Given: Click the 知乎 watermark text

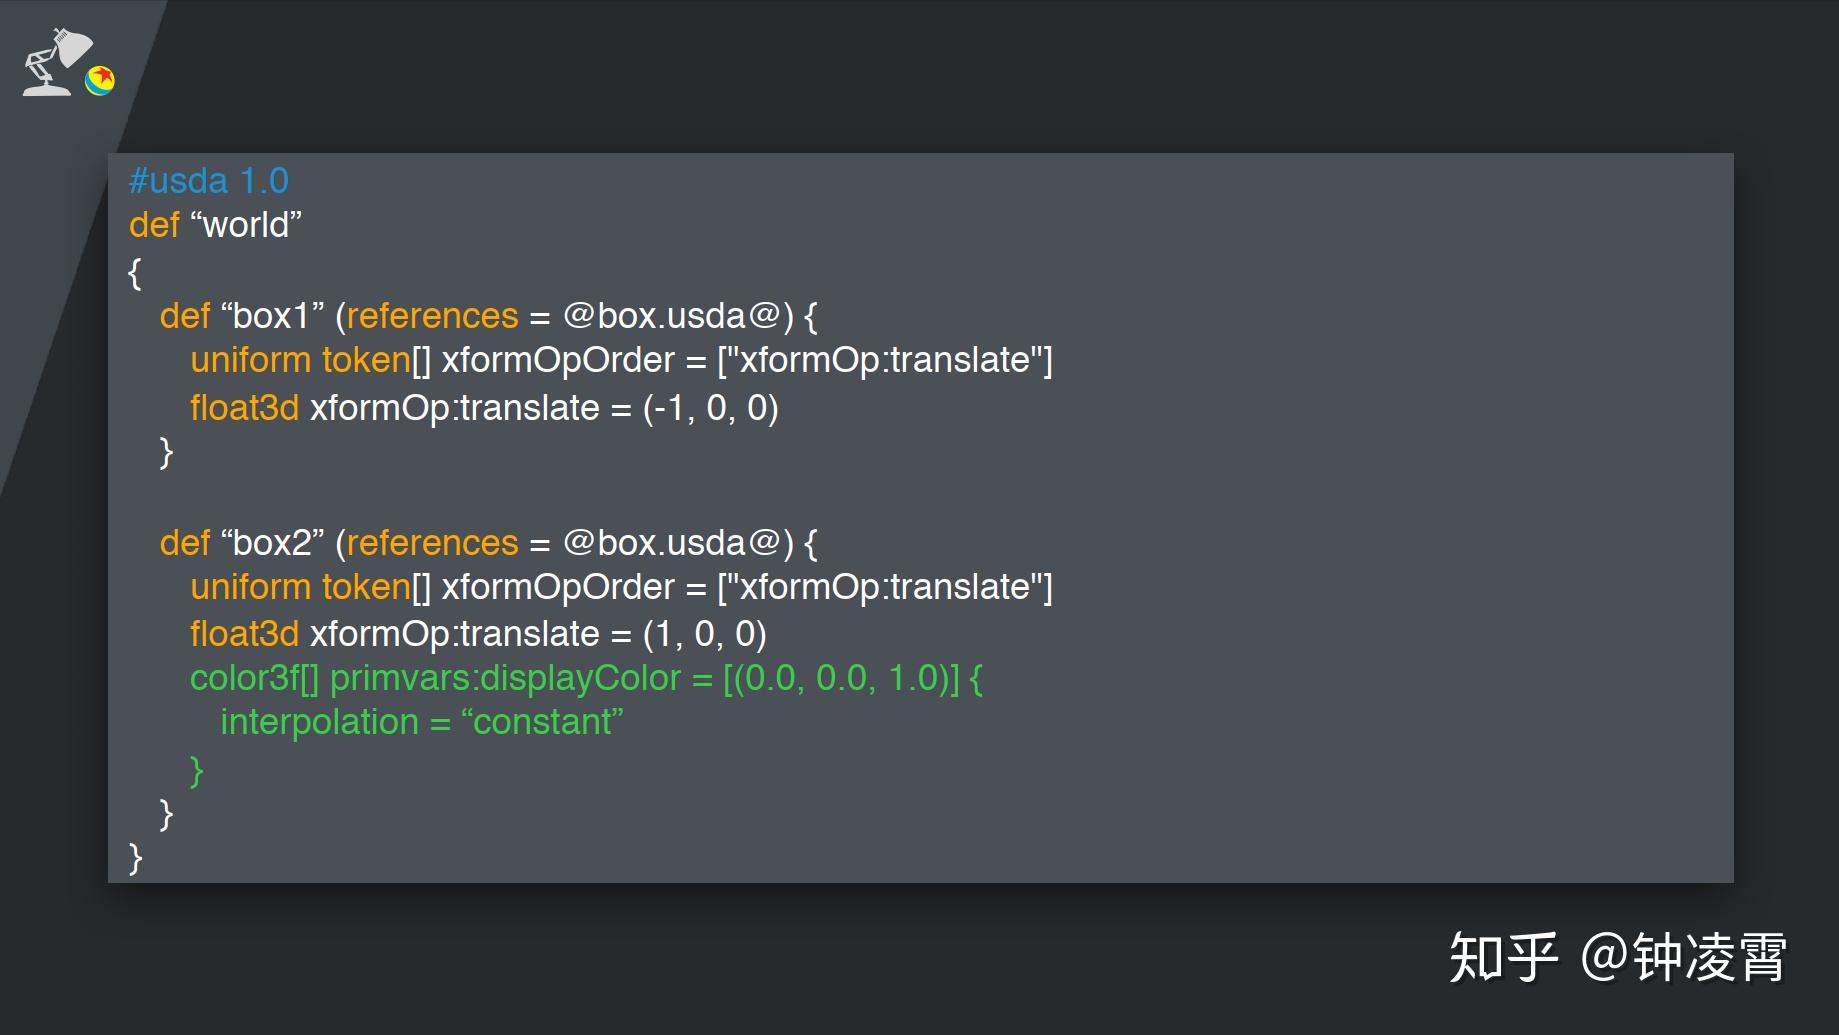Looking at the screenshot, I should 1504,957.
